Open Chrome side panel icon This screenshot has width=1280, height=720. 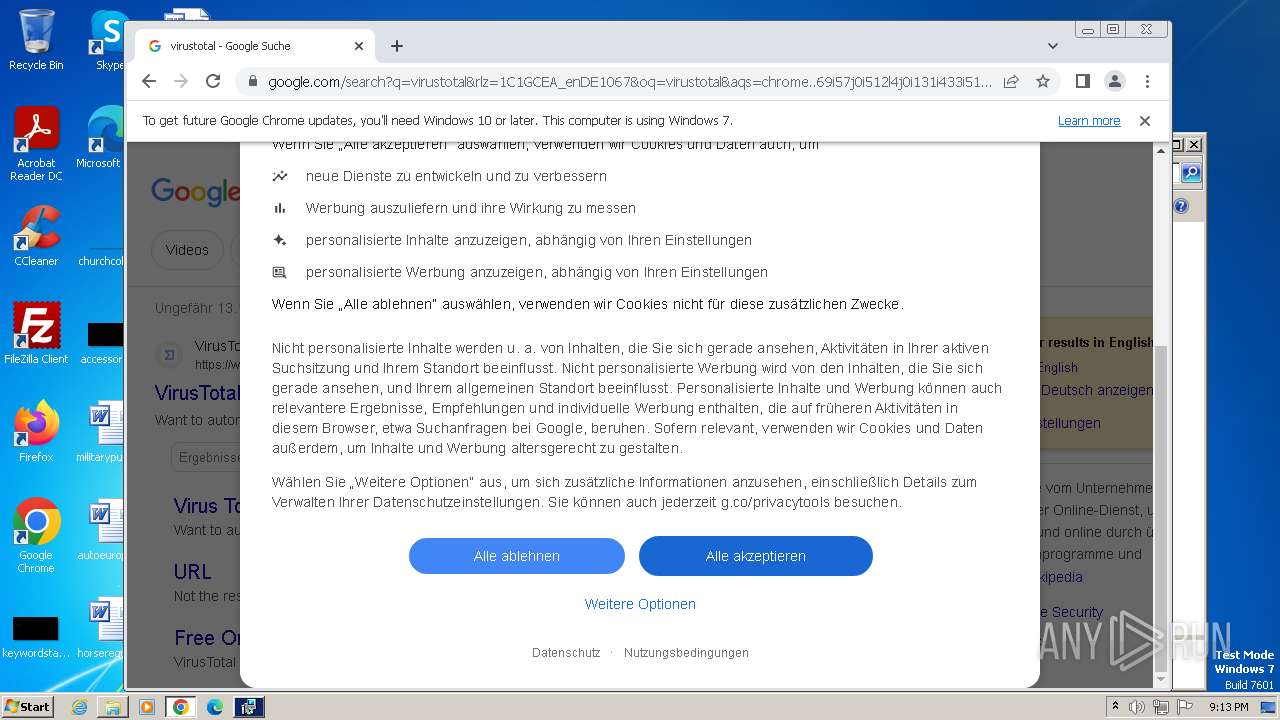[1082, 81]
